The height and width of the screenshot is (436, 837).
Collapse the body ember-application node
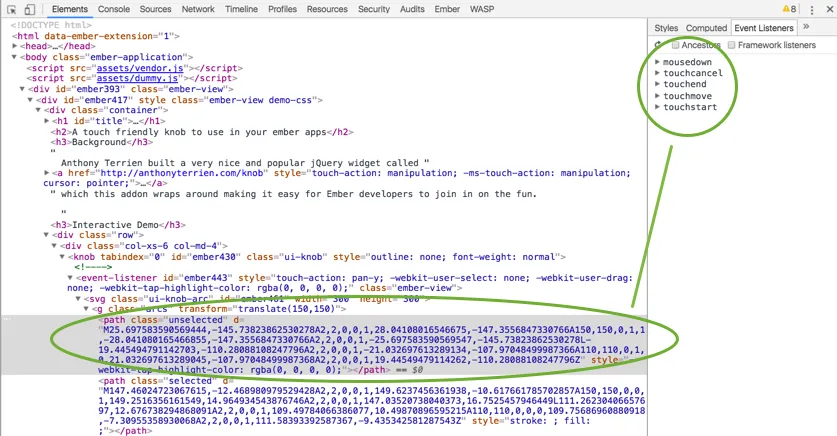click(x=15, y=57)
